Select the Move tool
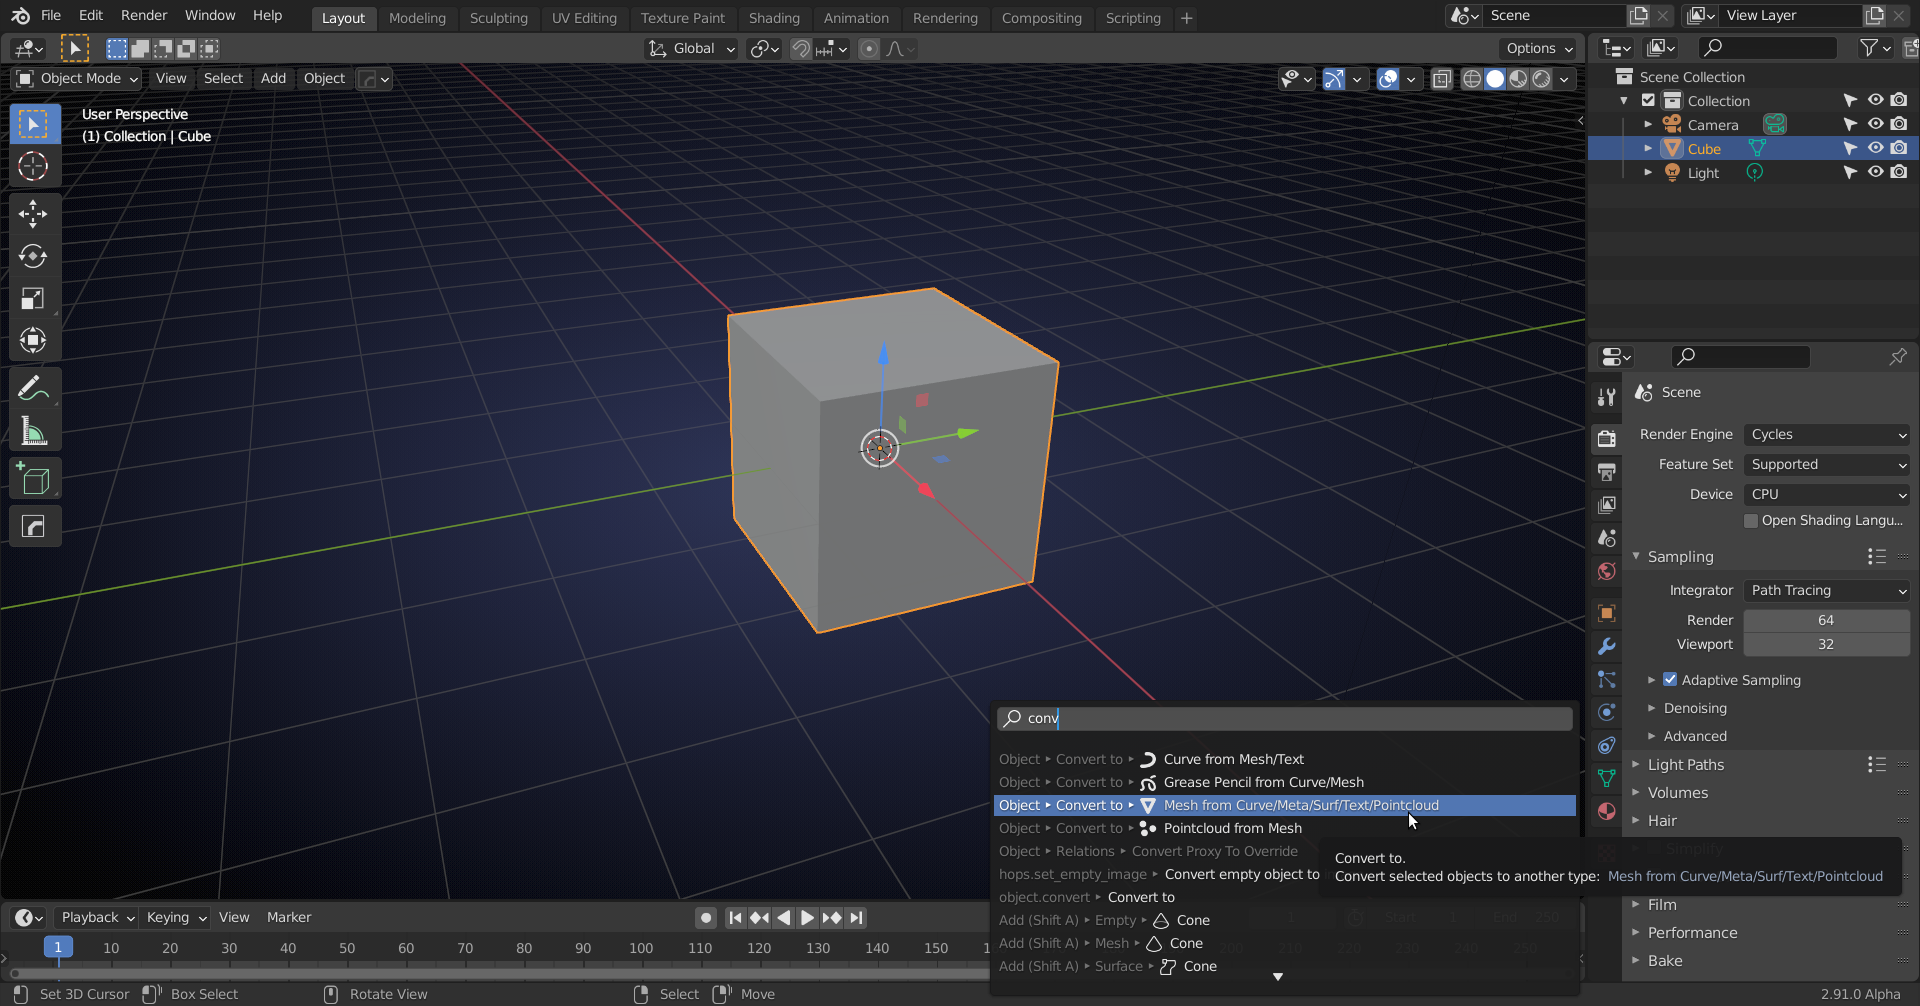This screenshot has width=1920, height=1006. coord(34,213)
